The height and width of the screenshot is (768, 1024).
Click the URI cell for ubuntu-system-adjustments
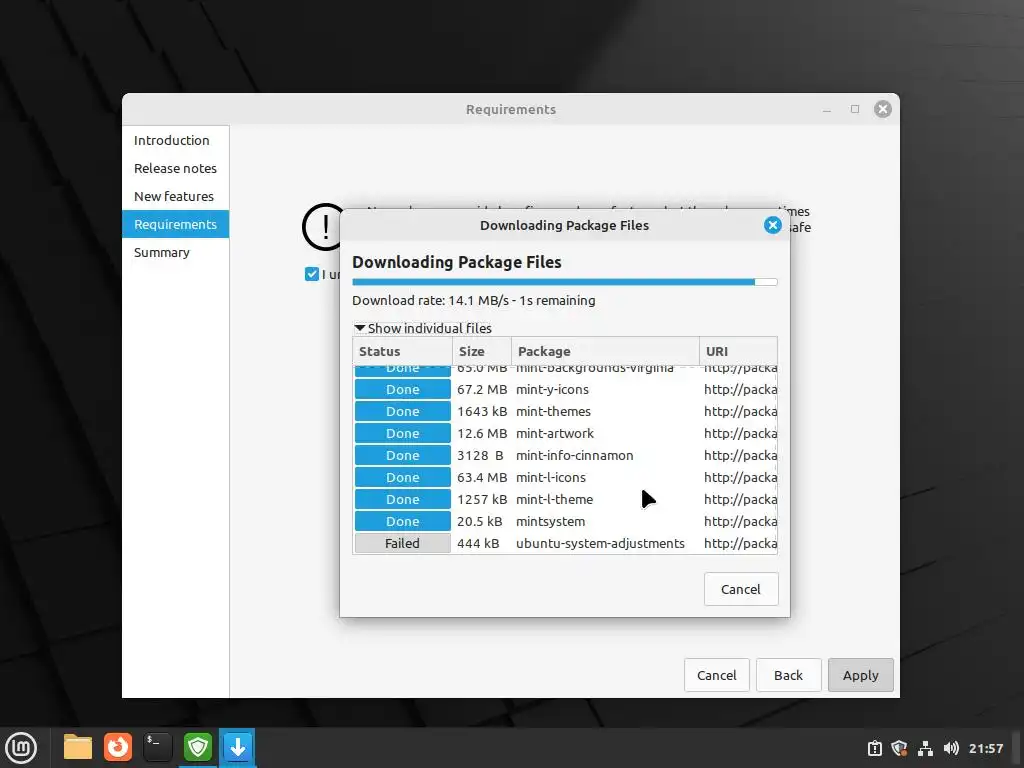point(741,543)
